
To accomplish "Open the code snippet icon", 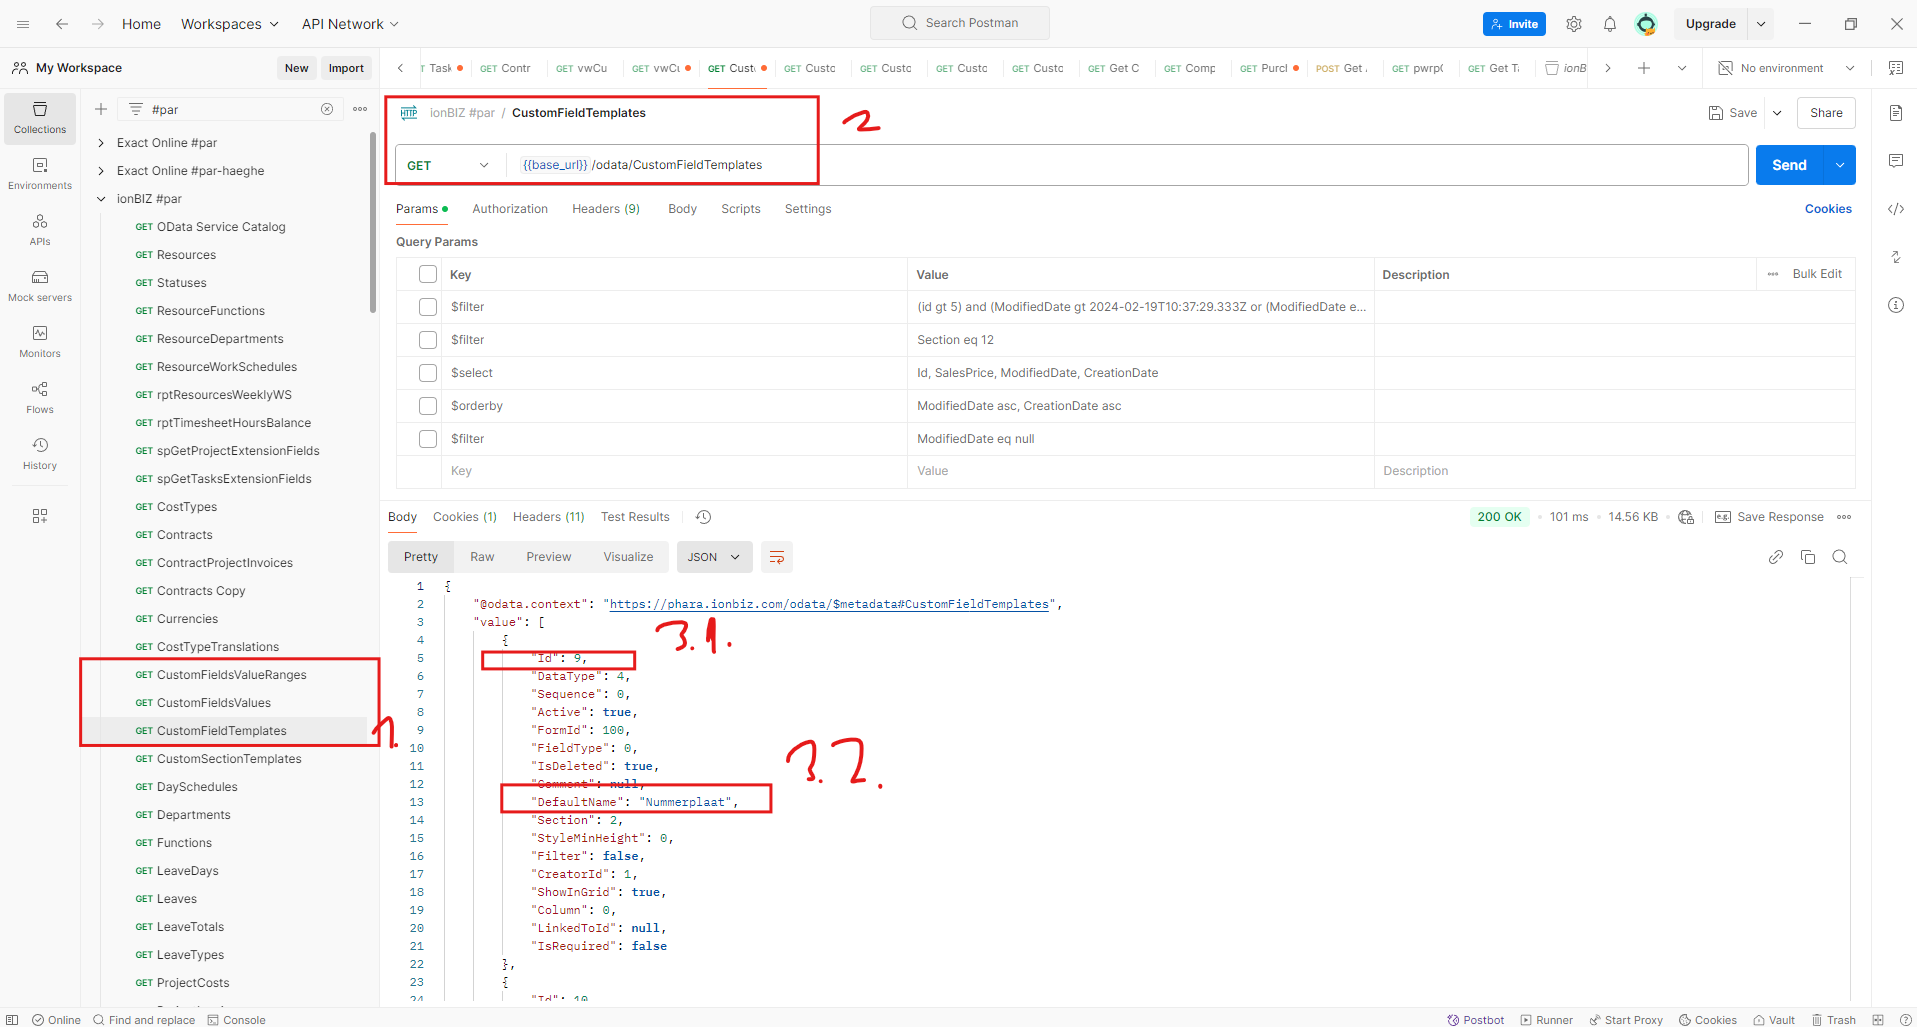I will tap(1896, 209).
